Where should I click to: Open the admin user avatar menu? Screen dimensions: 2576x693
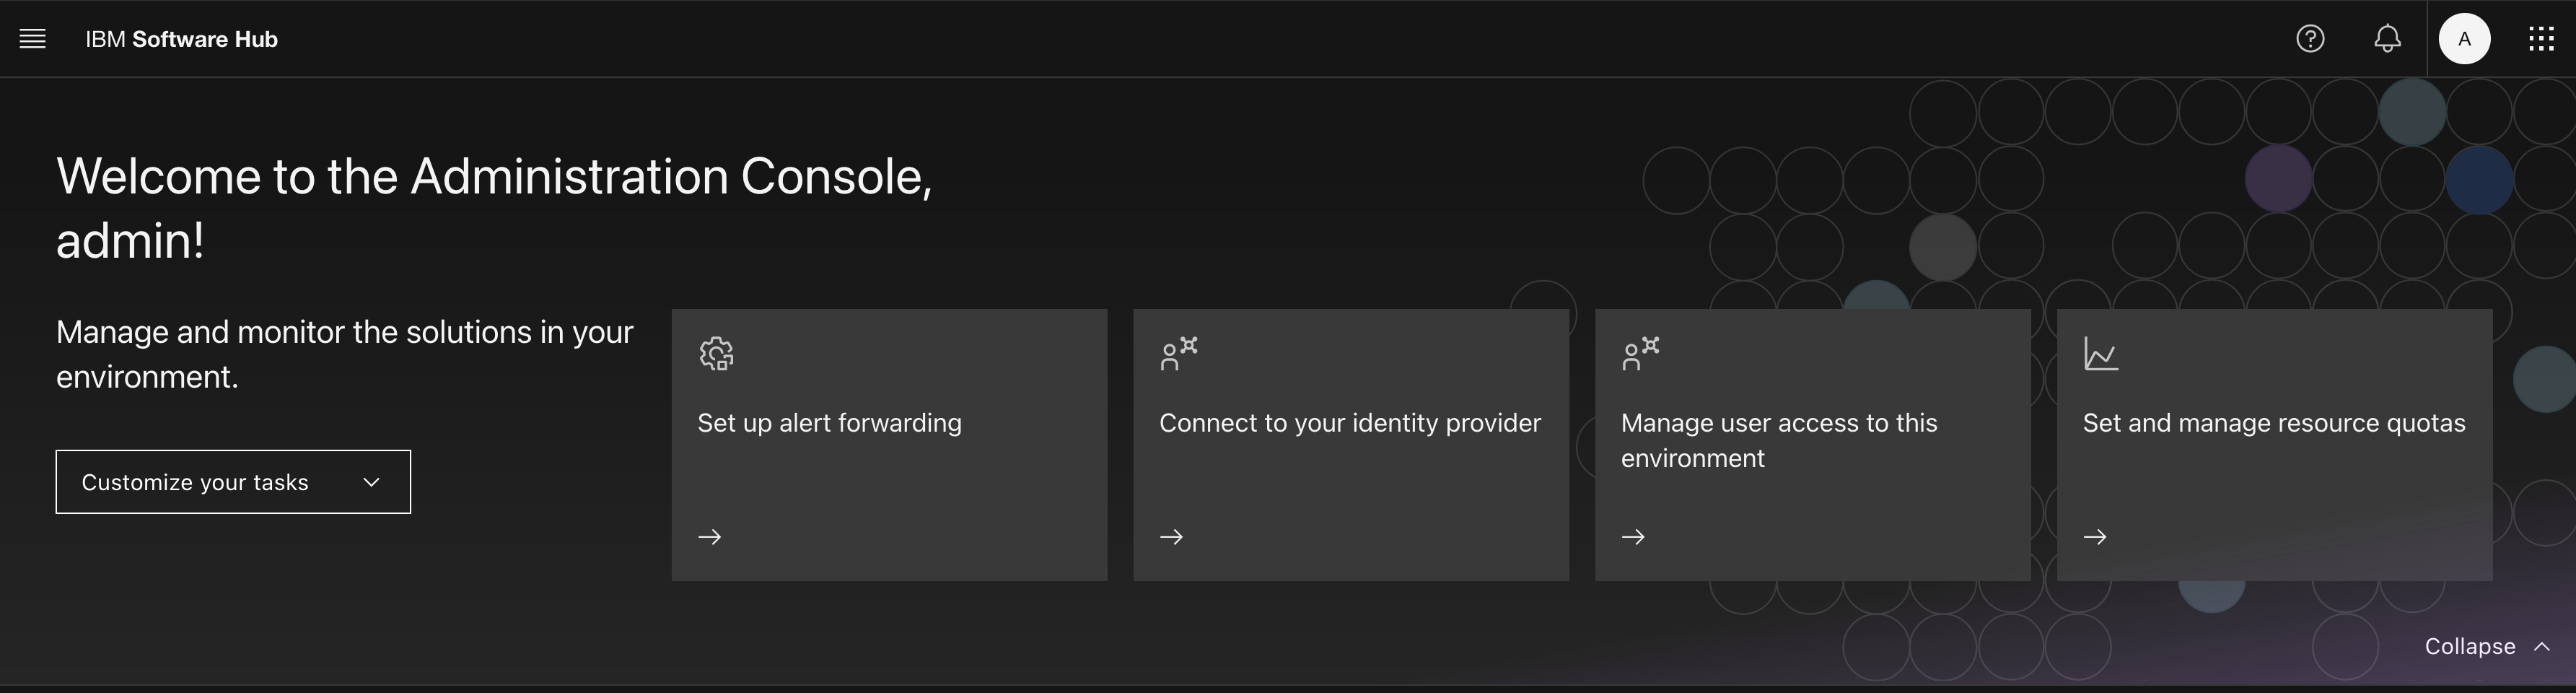pos(2464,39)
